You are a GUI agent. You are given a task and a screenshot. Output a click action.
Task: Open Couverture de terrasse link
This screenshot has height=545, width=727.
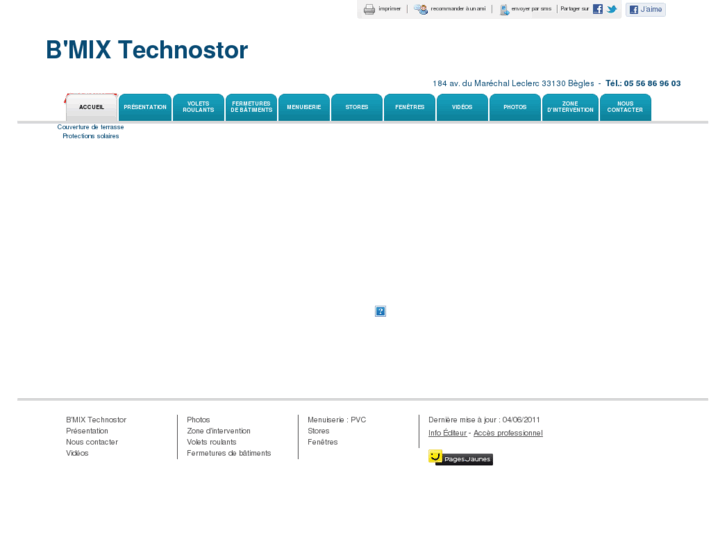click(90, 127)
